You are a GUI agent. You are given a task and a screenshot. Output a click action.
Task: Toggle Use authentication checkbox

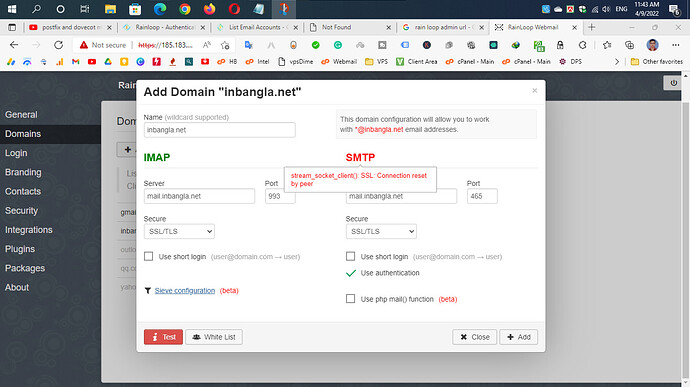pos(351,273)
